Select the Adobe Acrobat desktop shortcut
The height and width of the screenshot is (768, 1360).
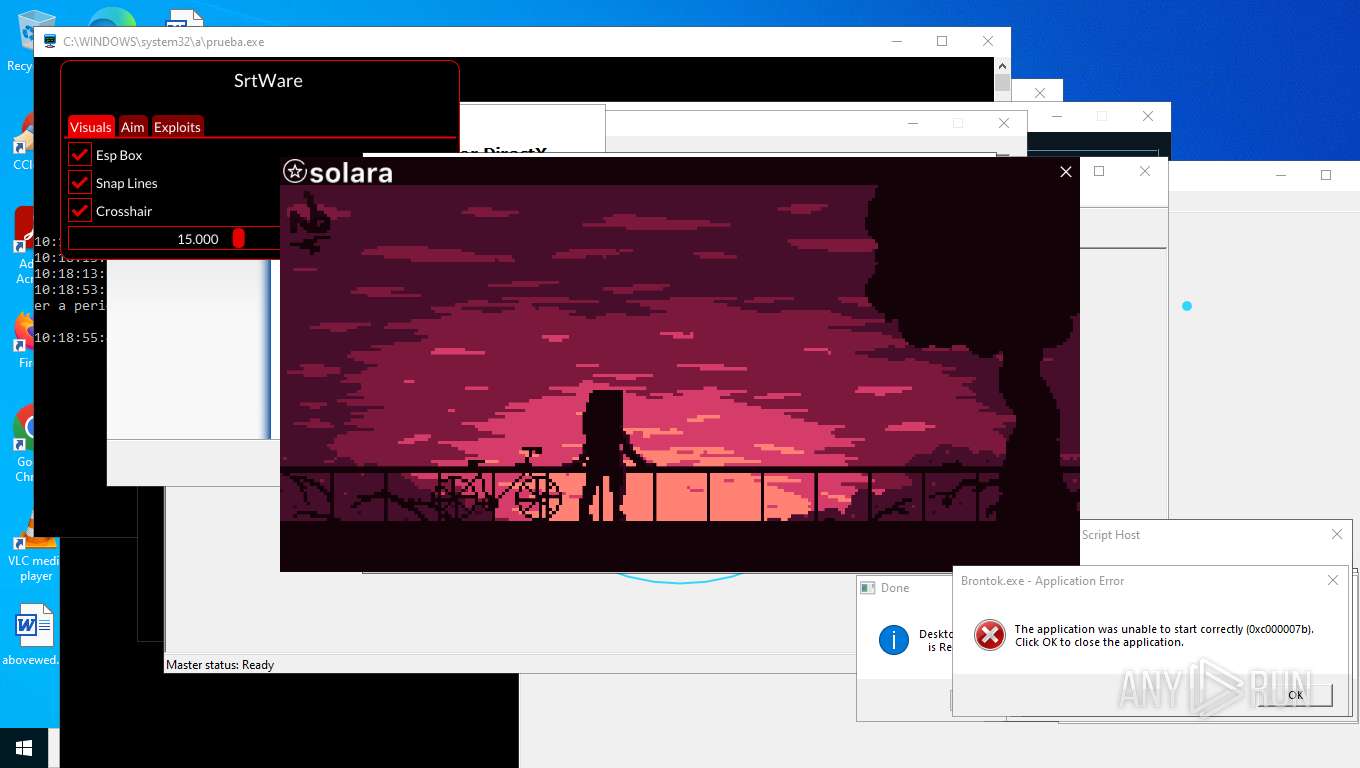(25, 245)
